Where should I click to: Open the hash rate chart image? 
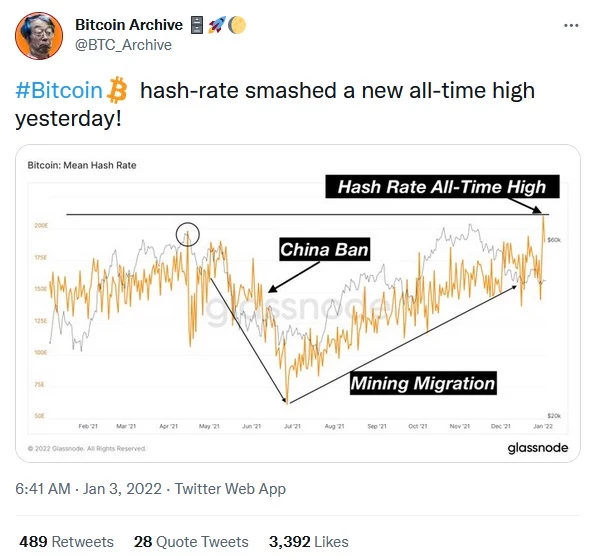point(298,303)
